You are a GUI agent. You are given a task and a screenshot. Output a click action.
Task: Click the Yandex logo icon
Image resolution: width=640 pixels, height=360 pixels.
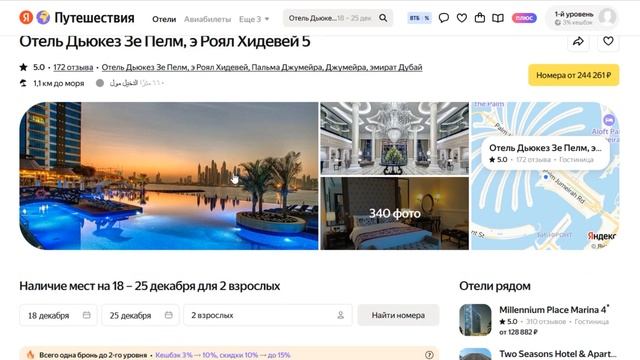(x=26, y=18)
